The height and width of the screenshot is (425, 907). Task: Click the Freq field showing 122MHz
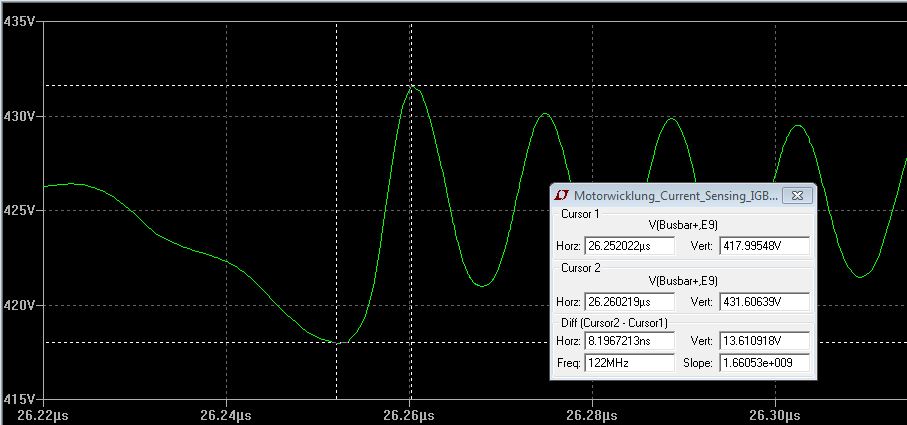(629, 363)
